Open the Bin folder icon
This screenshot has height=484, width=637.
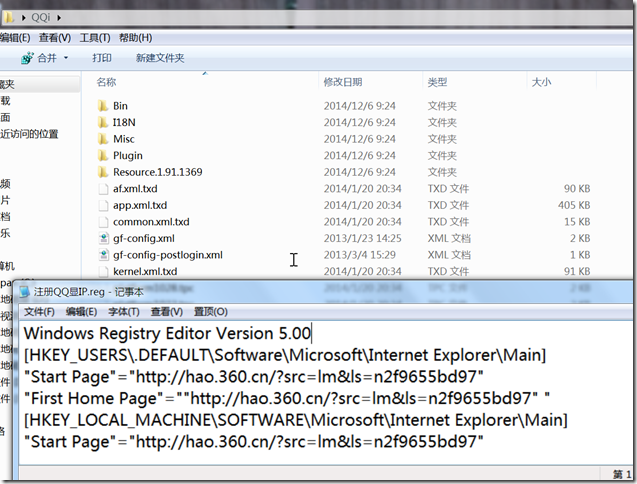(x=103, y=106)
